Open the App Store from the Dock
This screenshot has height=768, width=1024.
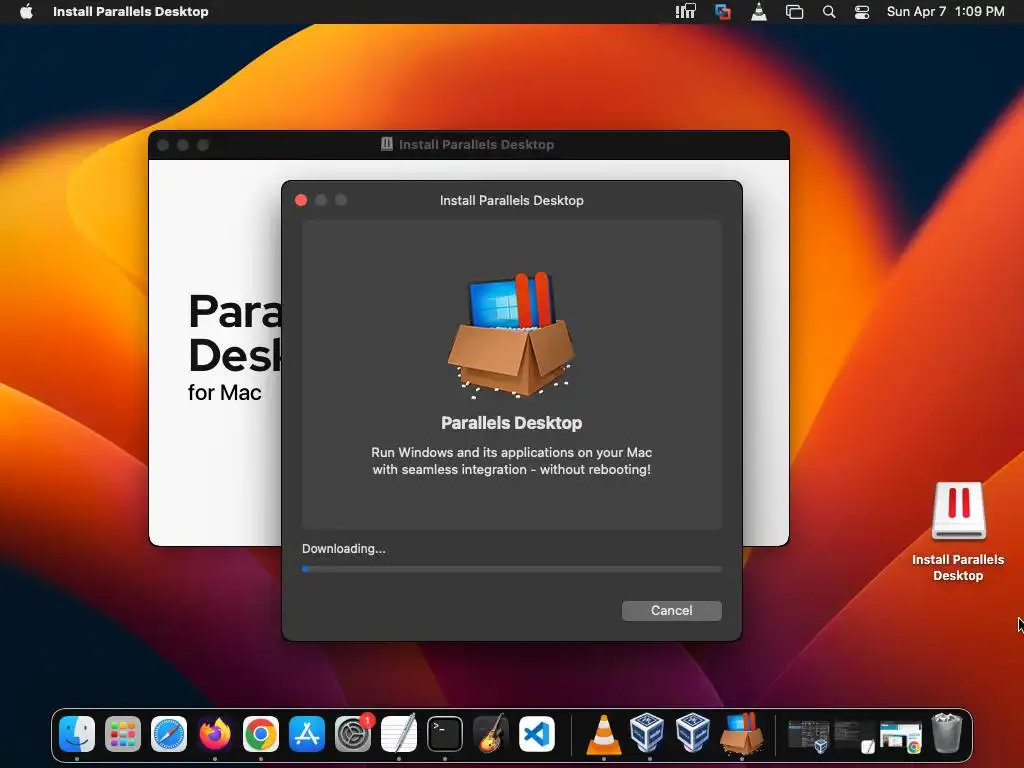pyautogui.click(x=307, y=733)
